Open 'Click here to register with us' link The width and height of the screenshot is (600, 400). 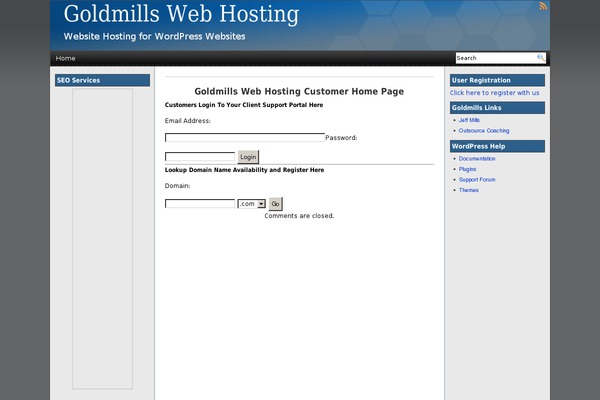pyautogui.click(x=494, y=93)
